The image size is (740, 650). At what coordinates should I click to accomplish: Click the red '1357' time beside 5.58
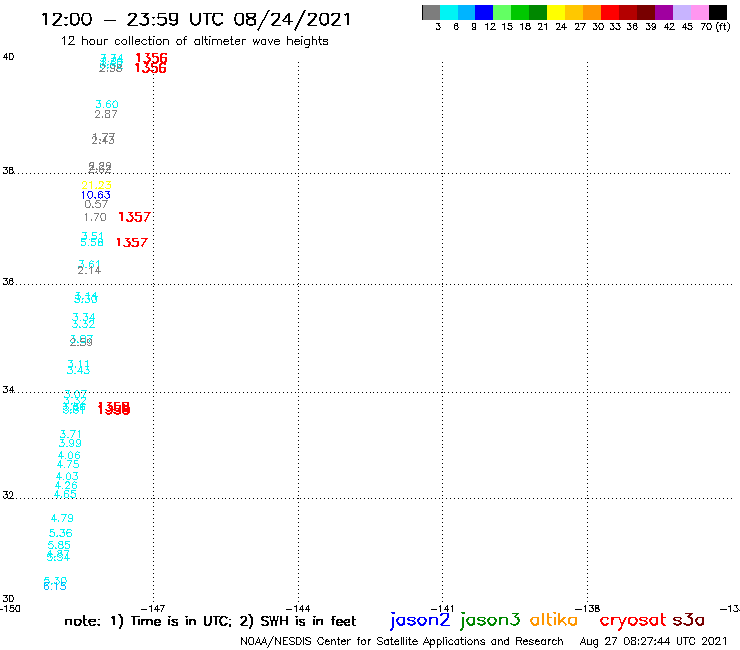(x=132, y=243)
